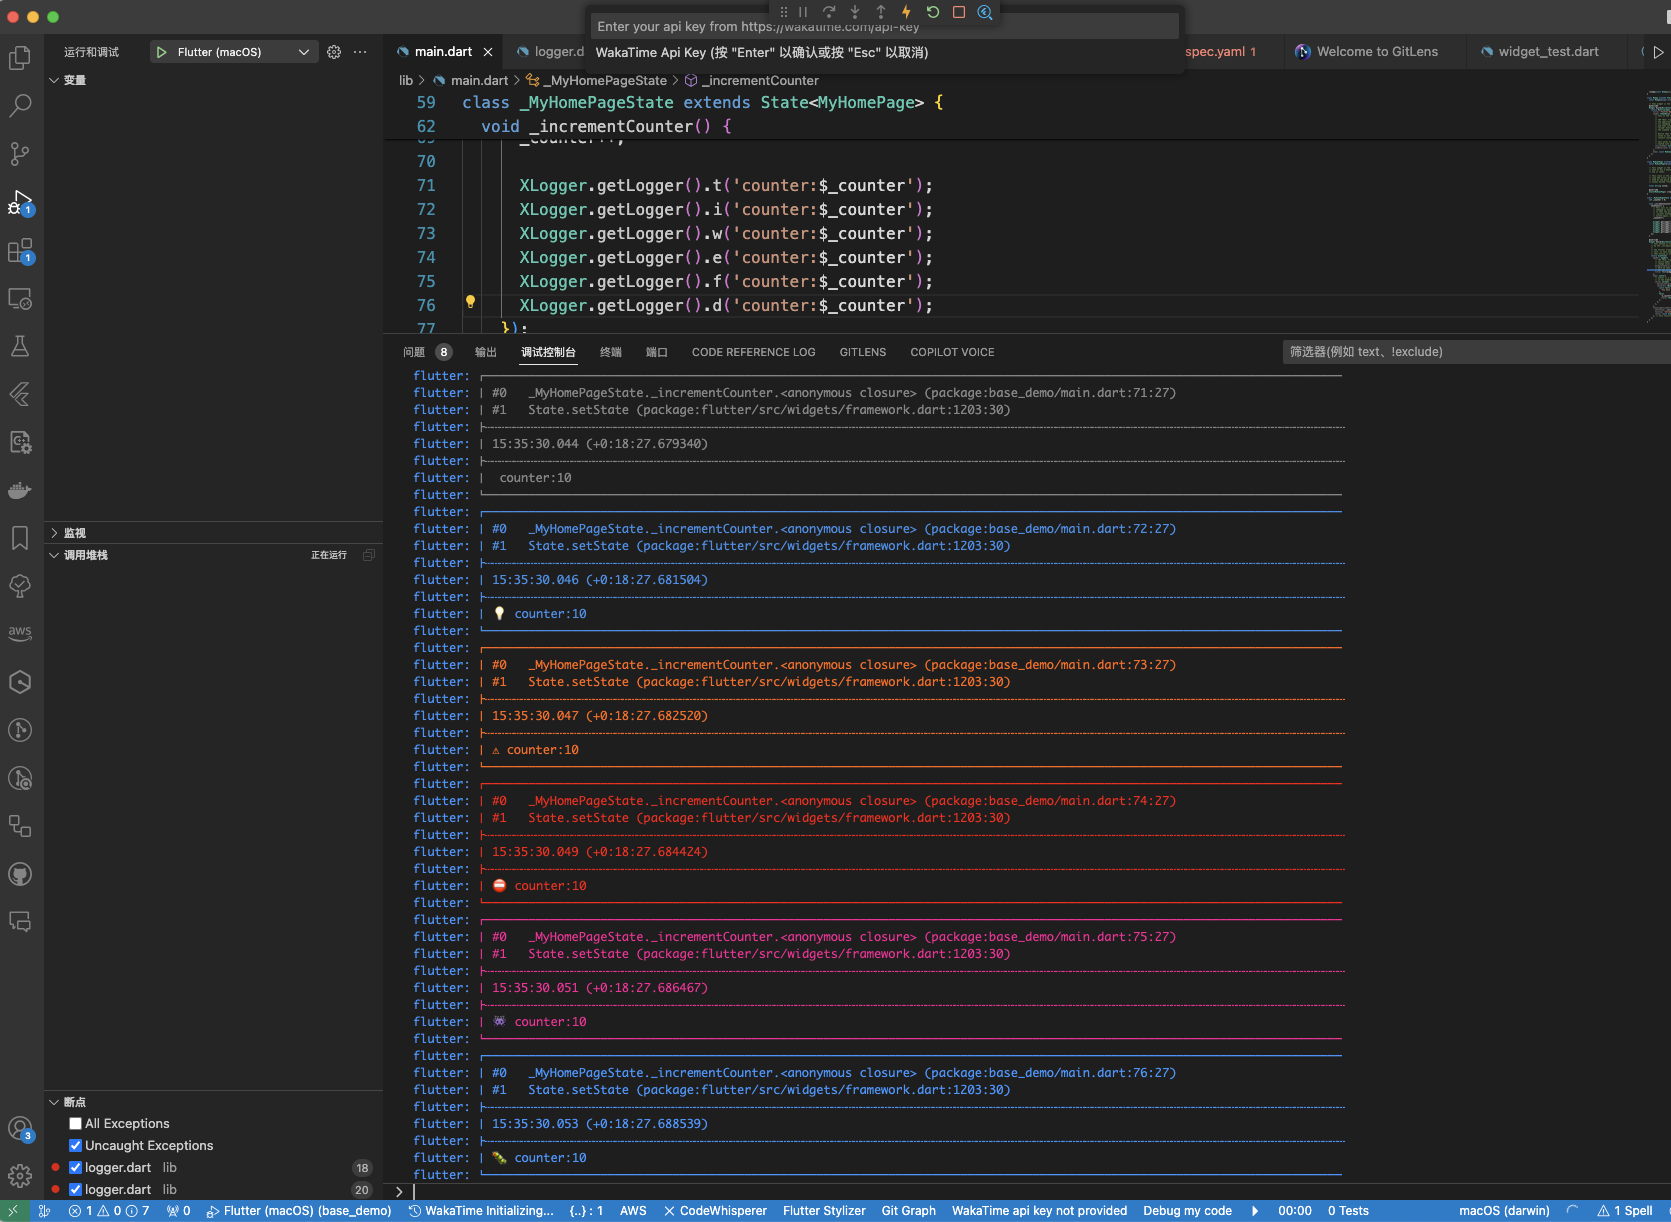Screen dimensions: 1671x1222
Task: Switch to the main.dart editor tab
Action: coord(443,52)
